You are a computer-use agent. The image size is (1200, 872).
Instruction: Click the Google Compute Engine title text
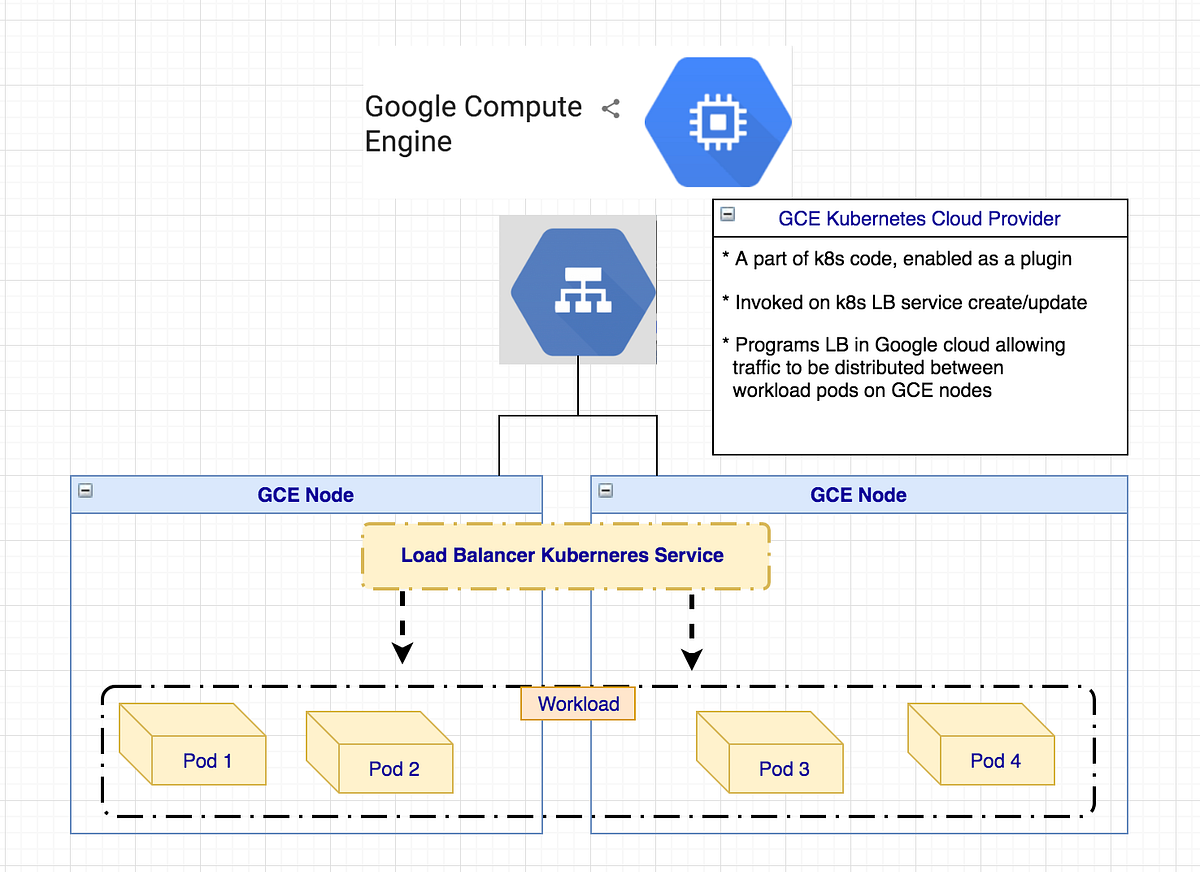coord(474,123)
